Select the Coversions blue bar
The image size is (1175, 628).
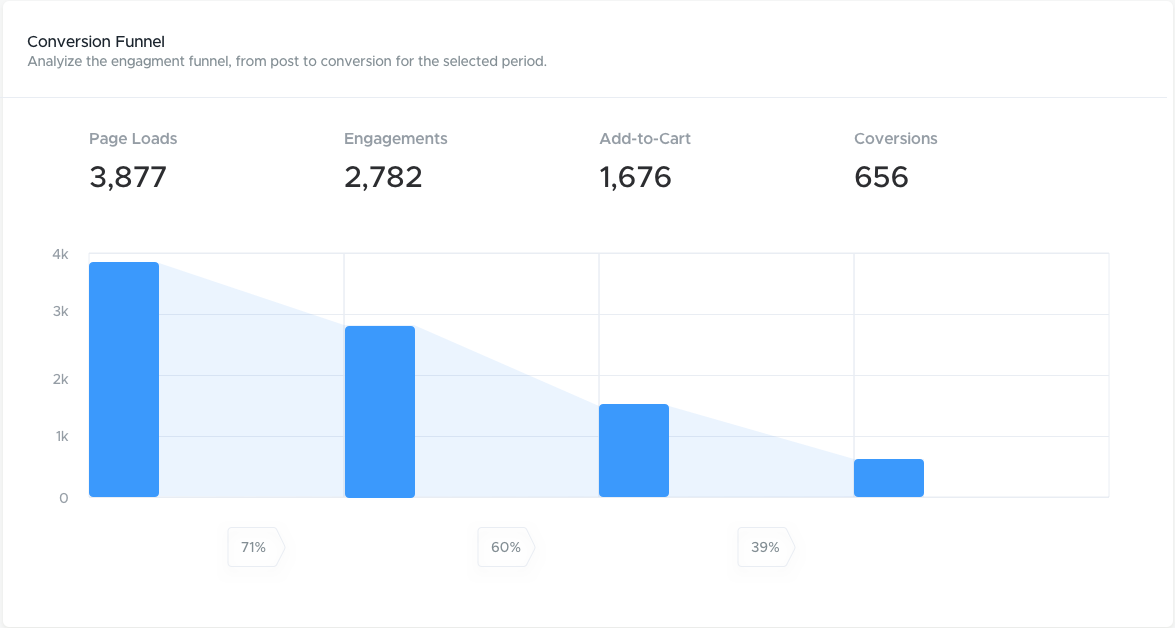[x=889, y=478]
